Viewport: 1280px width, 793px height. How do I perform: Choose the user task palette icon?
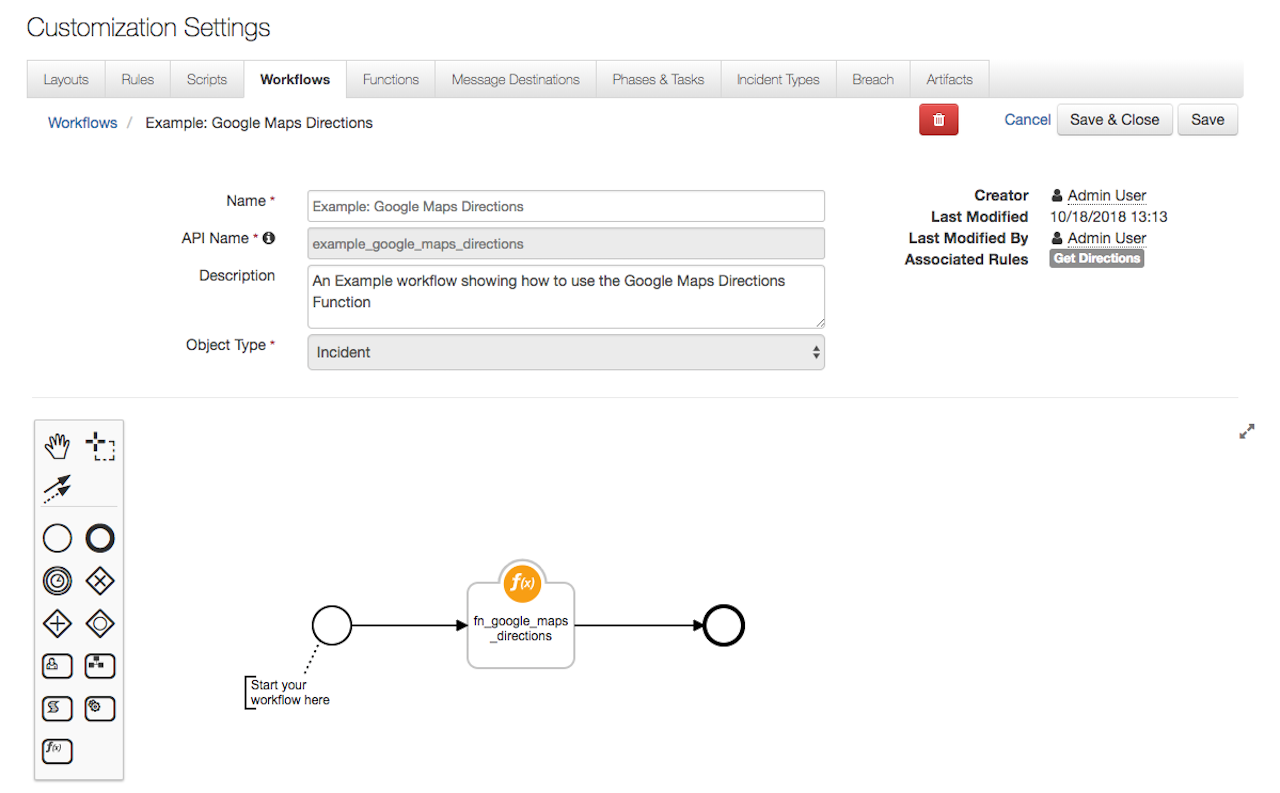tap(58, 665)
